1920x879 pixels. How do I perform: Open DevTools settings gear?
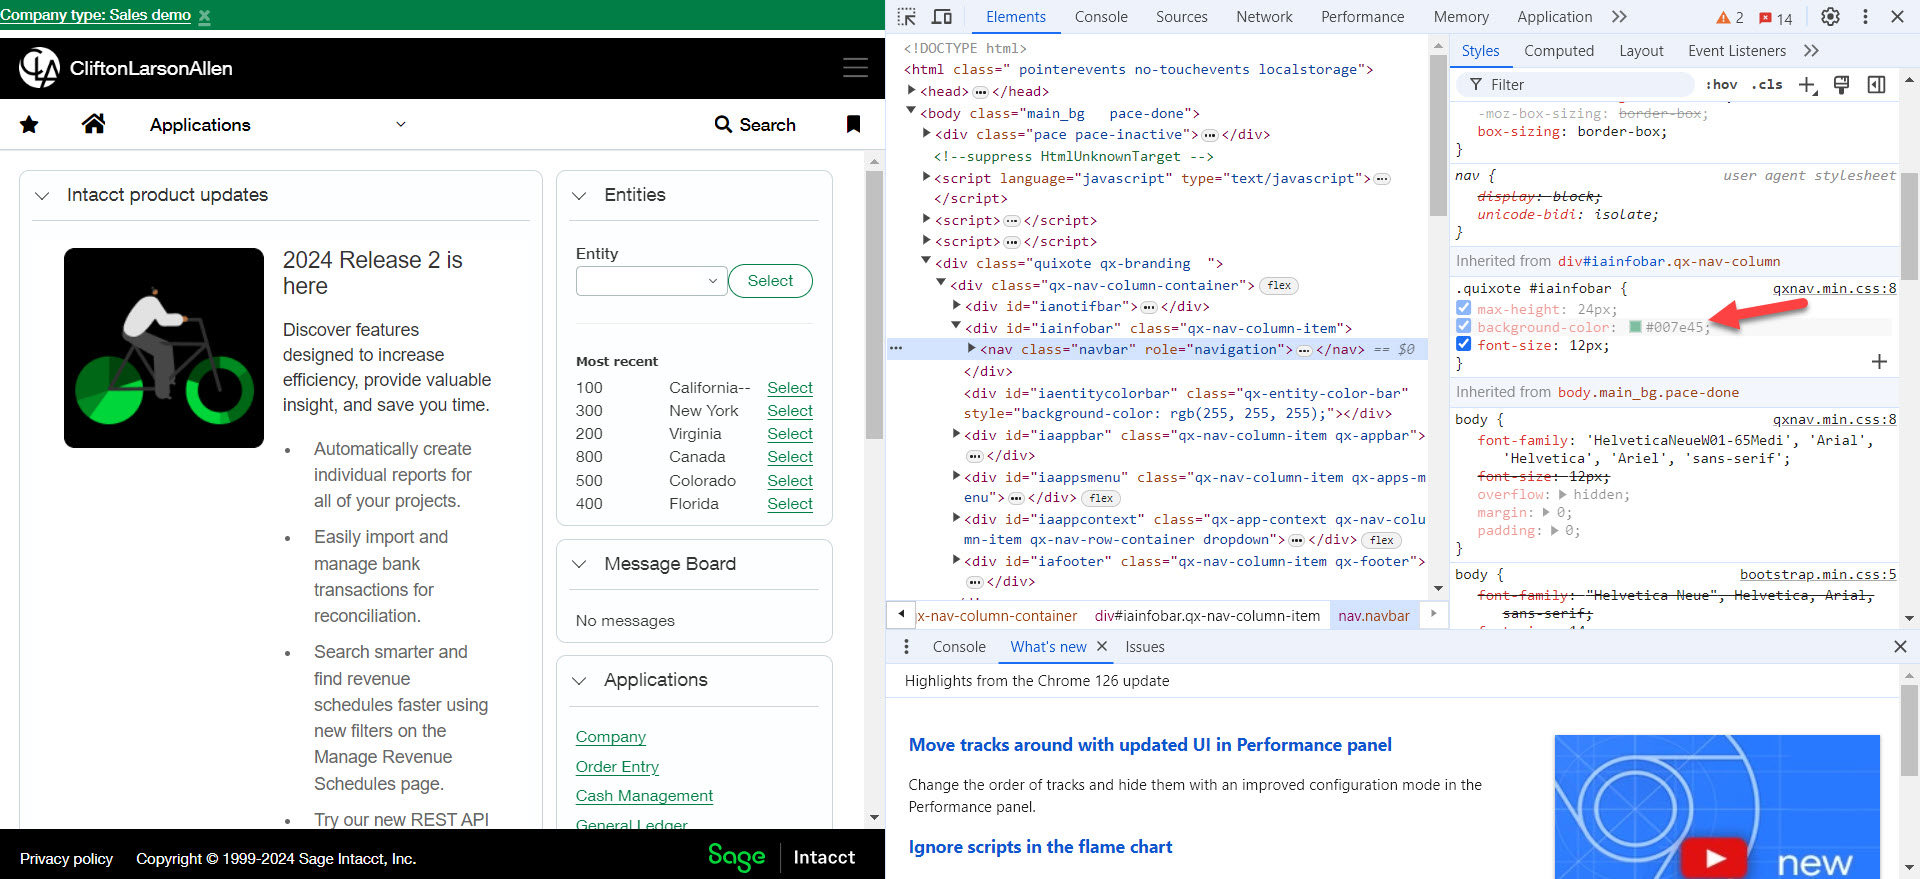1830,17
